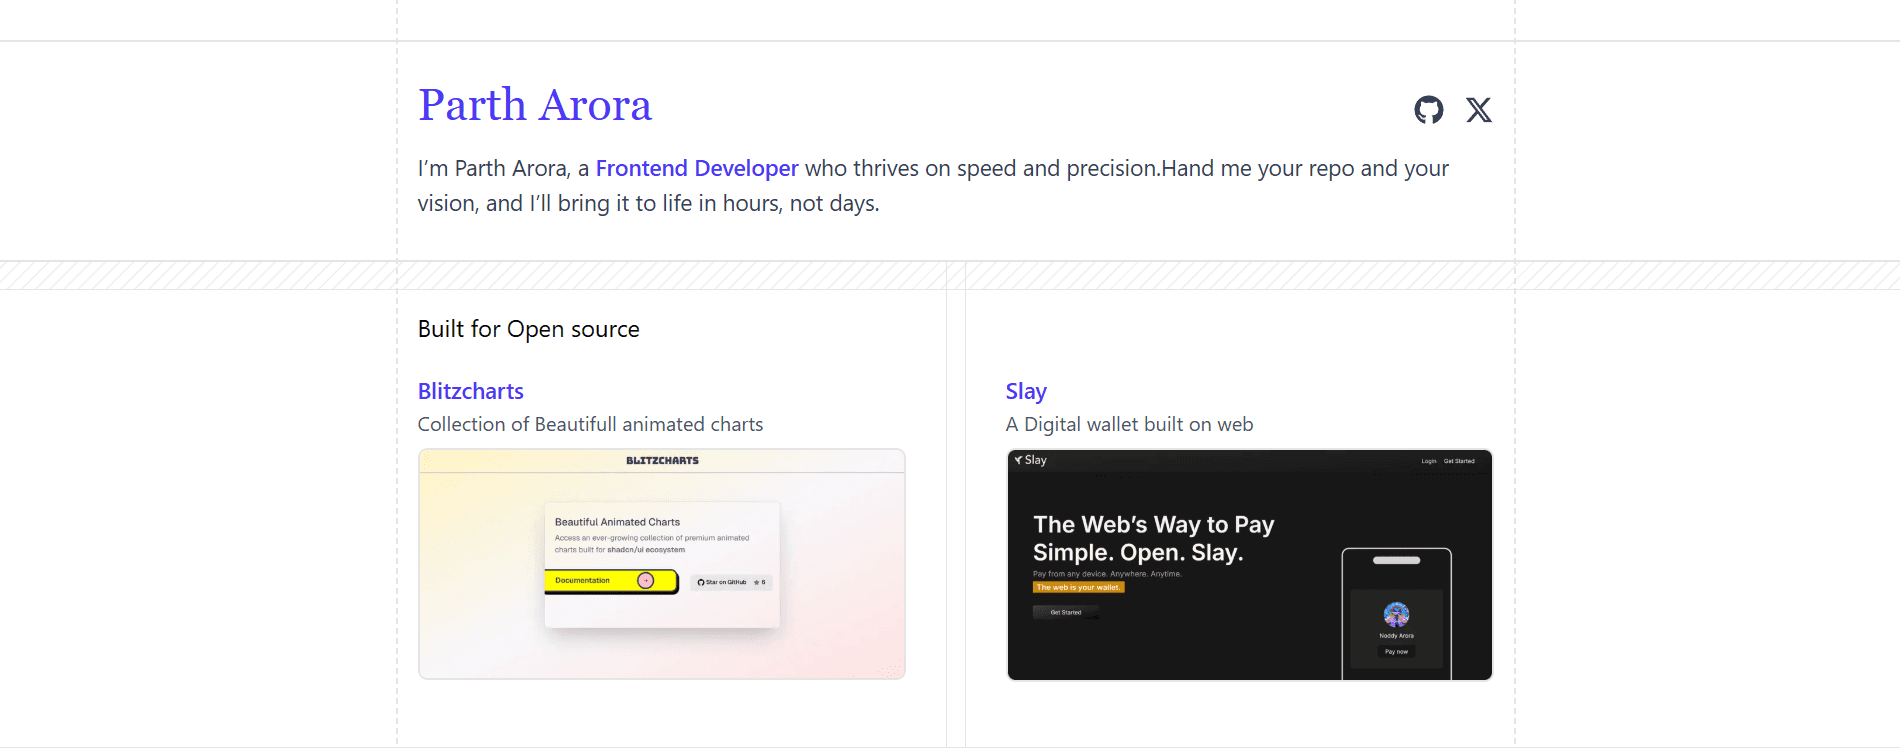
Task: Click the Frontend Developer highlighted text
Action: click(696, 168)
